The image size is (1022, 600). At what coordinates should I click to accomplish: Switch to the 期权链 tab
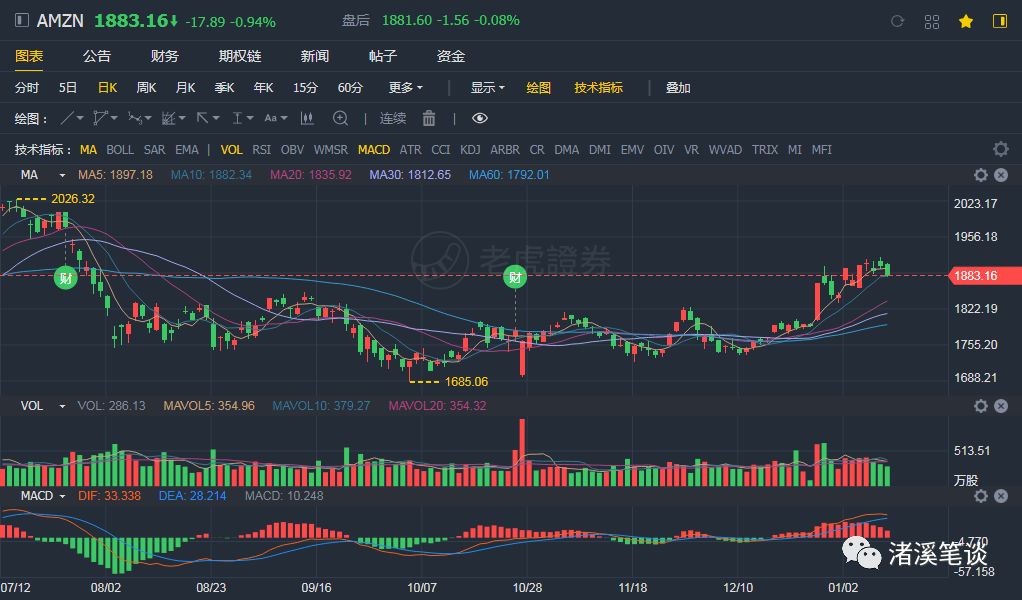pos(239,56)
